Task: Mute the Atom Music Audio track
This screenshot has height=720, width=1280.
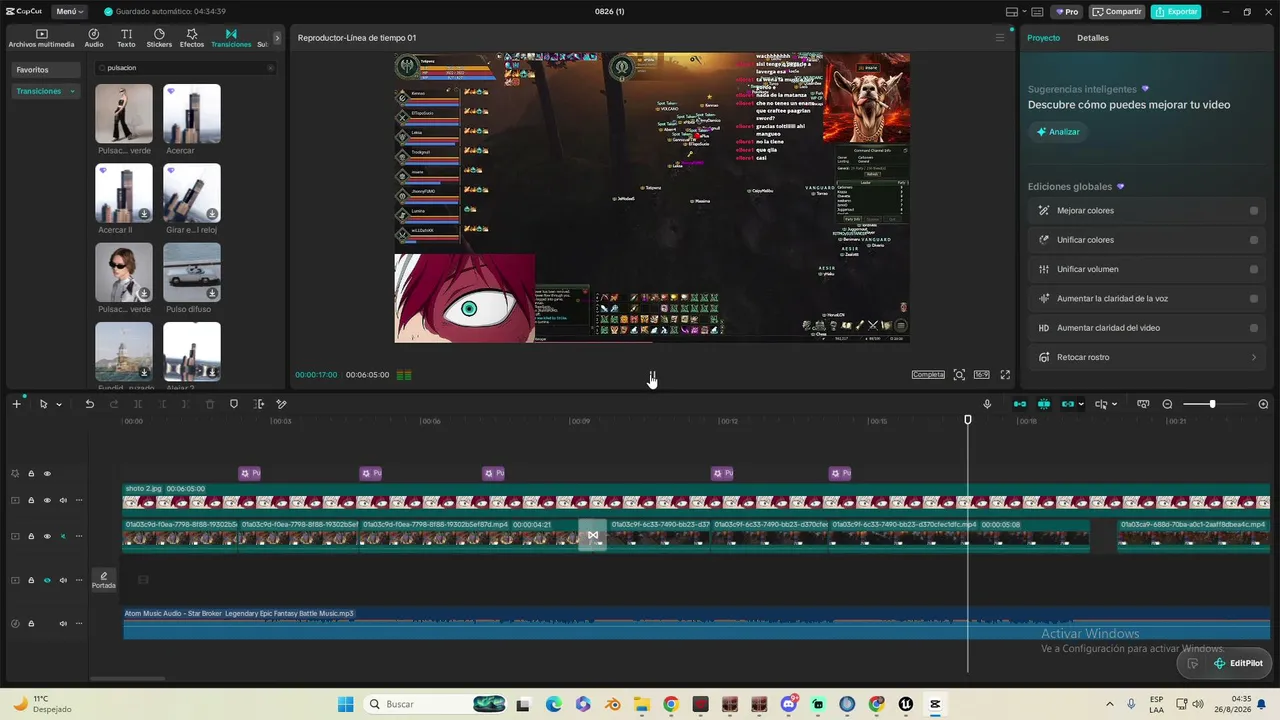Action: (63, 624)
